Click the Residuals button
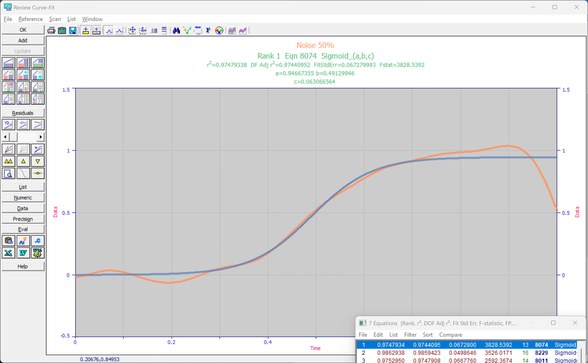This screenshot has height=363, width=588. point(23,113)
